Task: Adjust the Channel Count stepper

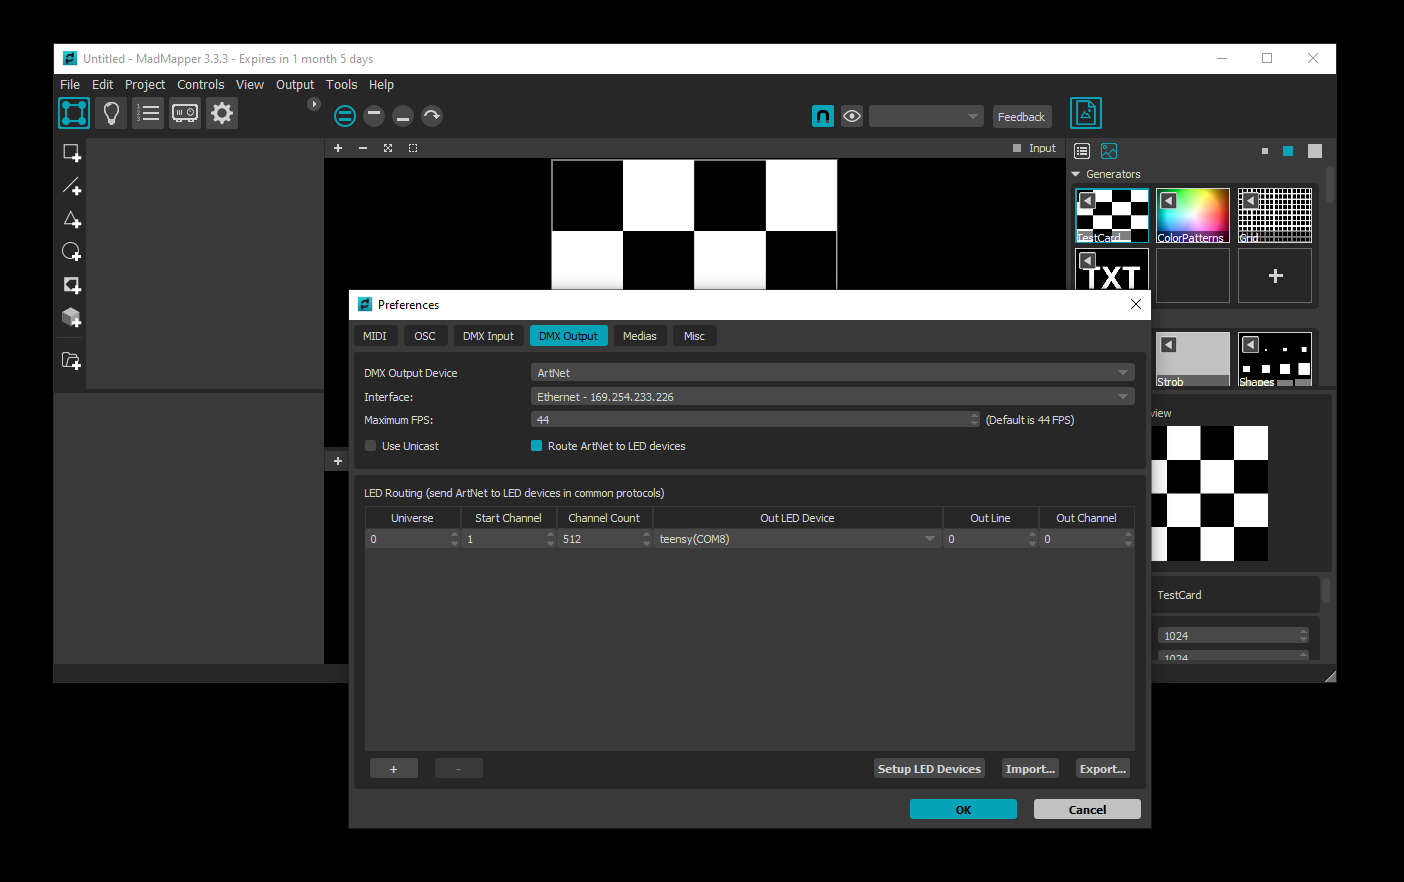Action: click(x=646, y=539)
